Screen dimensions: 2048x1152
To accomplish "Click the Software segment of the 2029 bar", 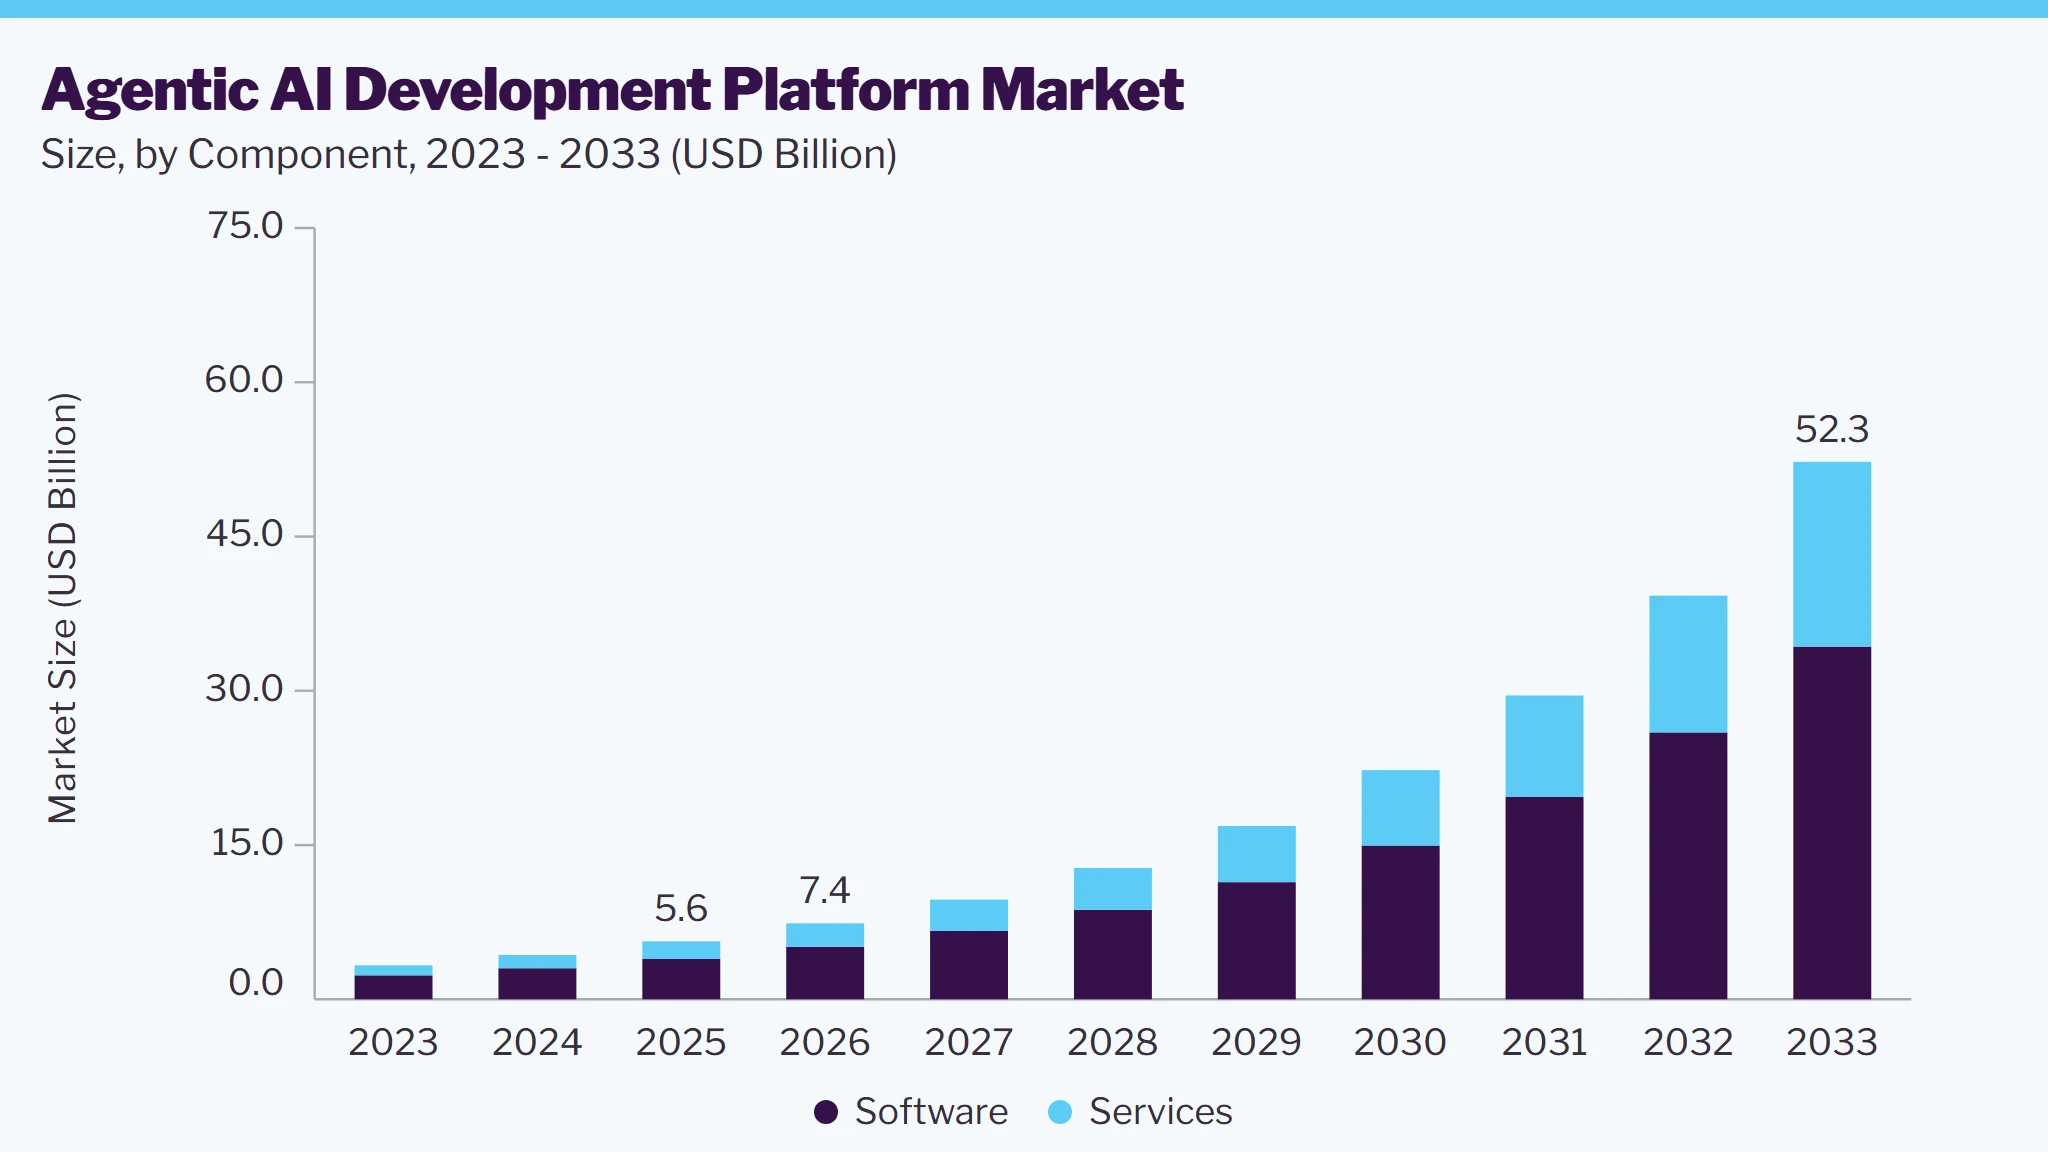I will 1256,940.
